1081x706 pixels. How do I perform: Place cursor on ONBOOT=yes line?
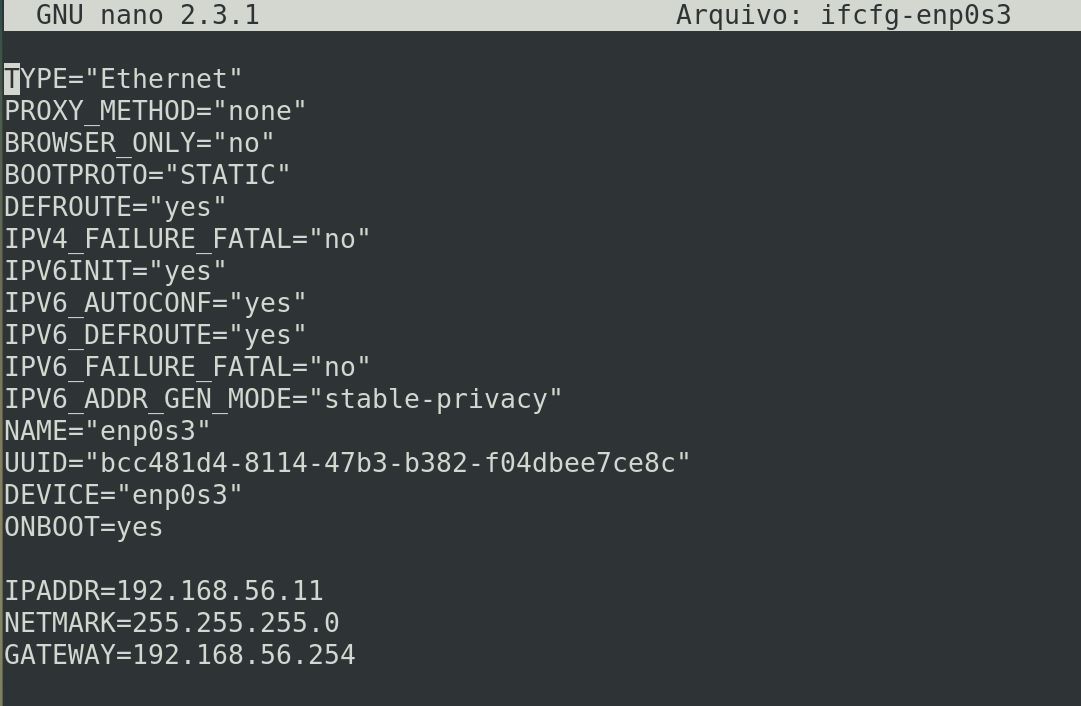83,527
